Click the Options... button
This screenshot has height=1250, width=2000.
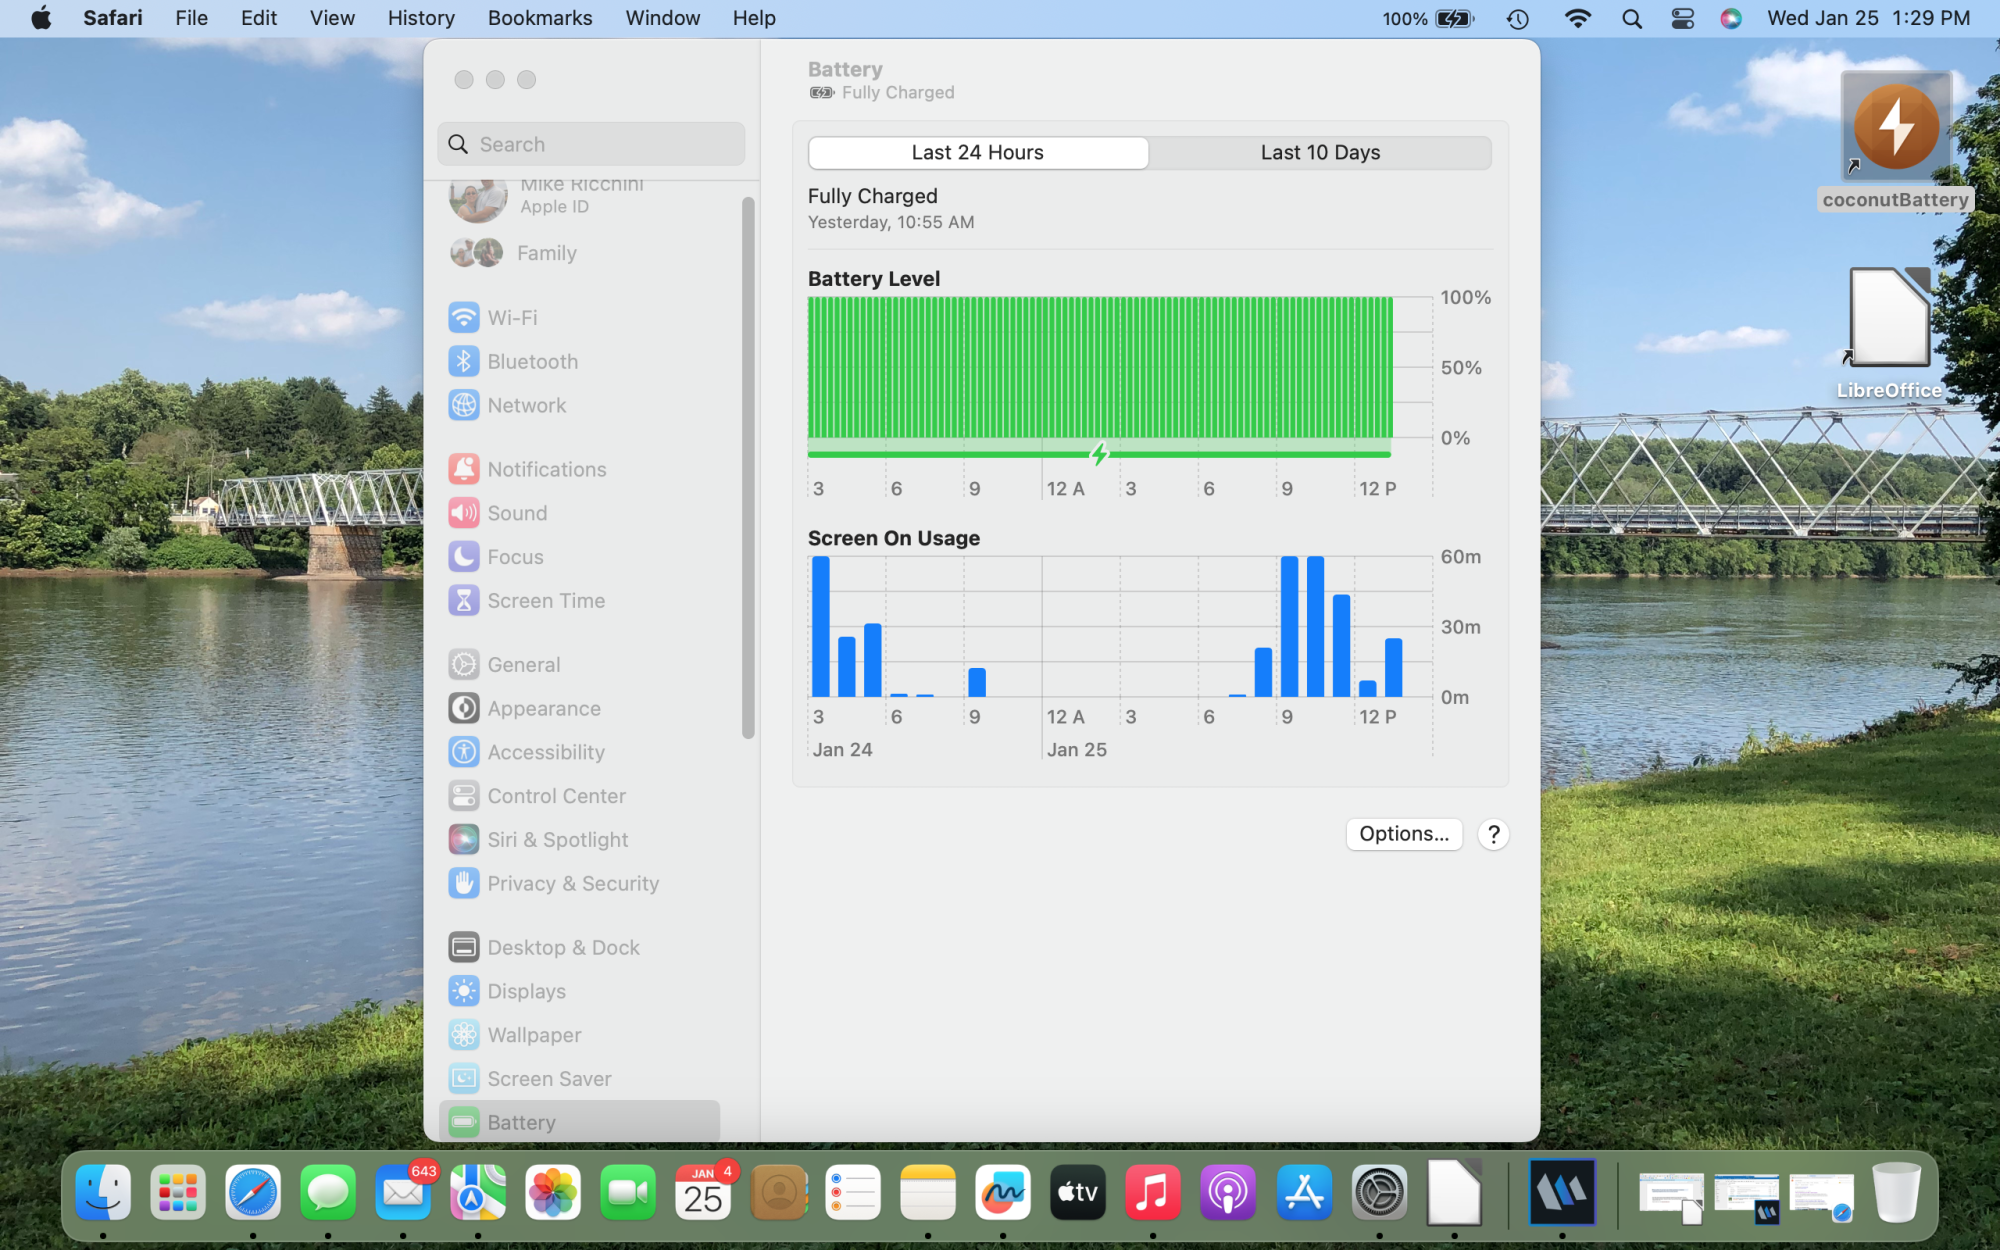pos(1403,834)
